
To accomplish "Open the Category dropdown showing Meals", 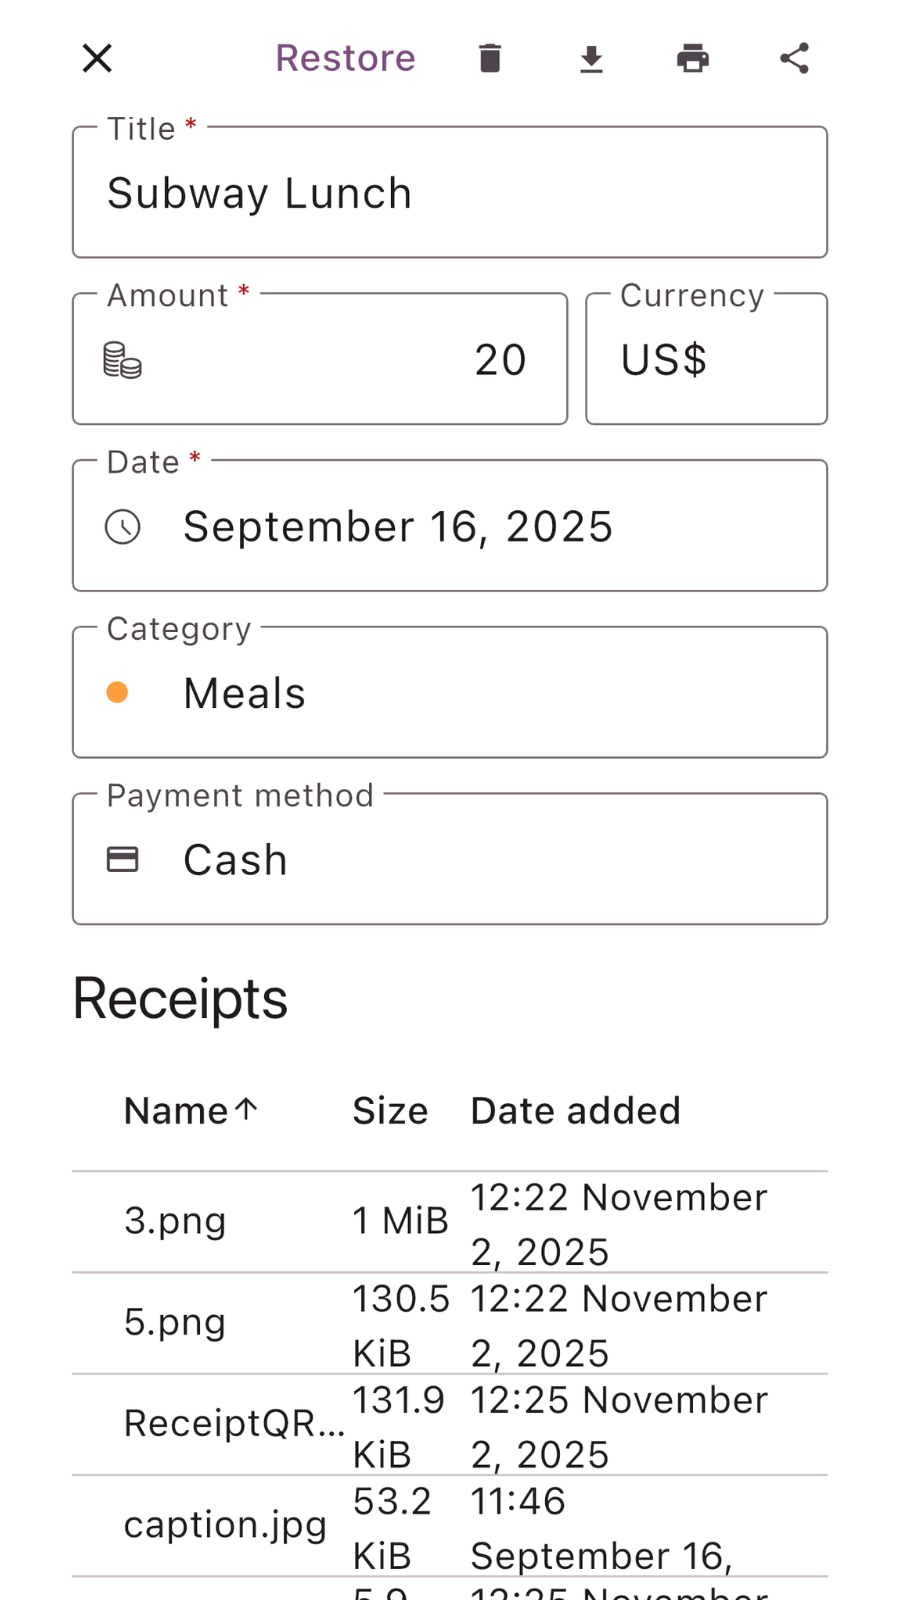I will pyautogui.click(x=450, y=693).
